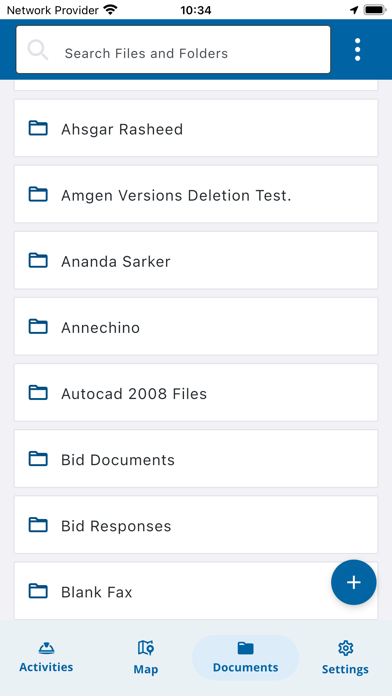Open the Bid Responses folder
This screenshot has width=392, height=696.
point(196,525)
